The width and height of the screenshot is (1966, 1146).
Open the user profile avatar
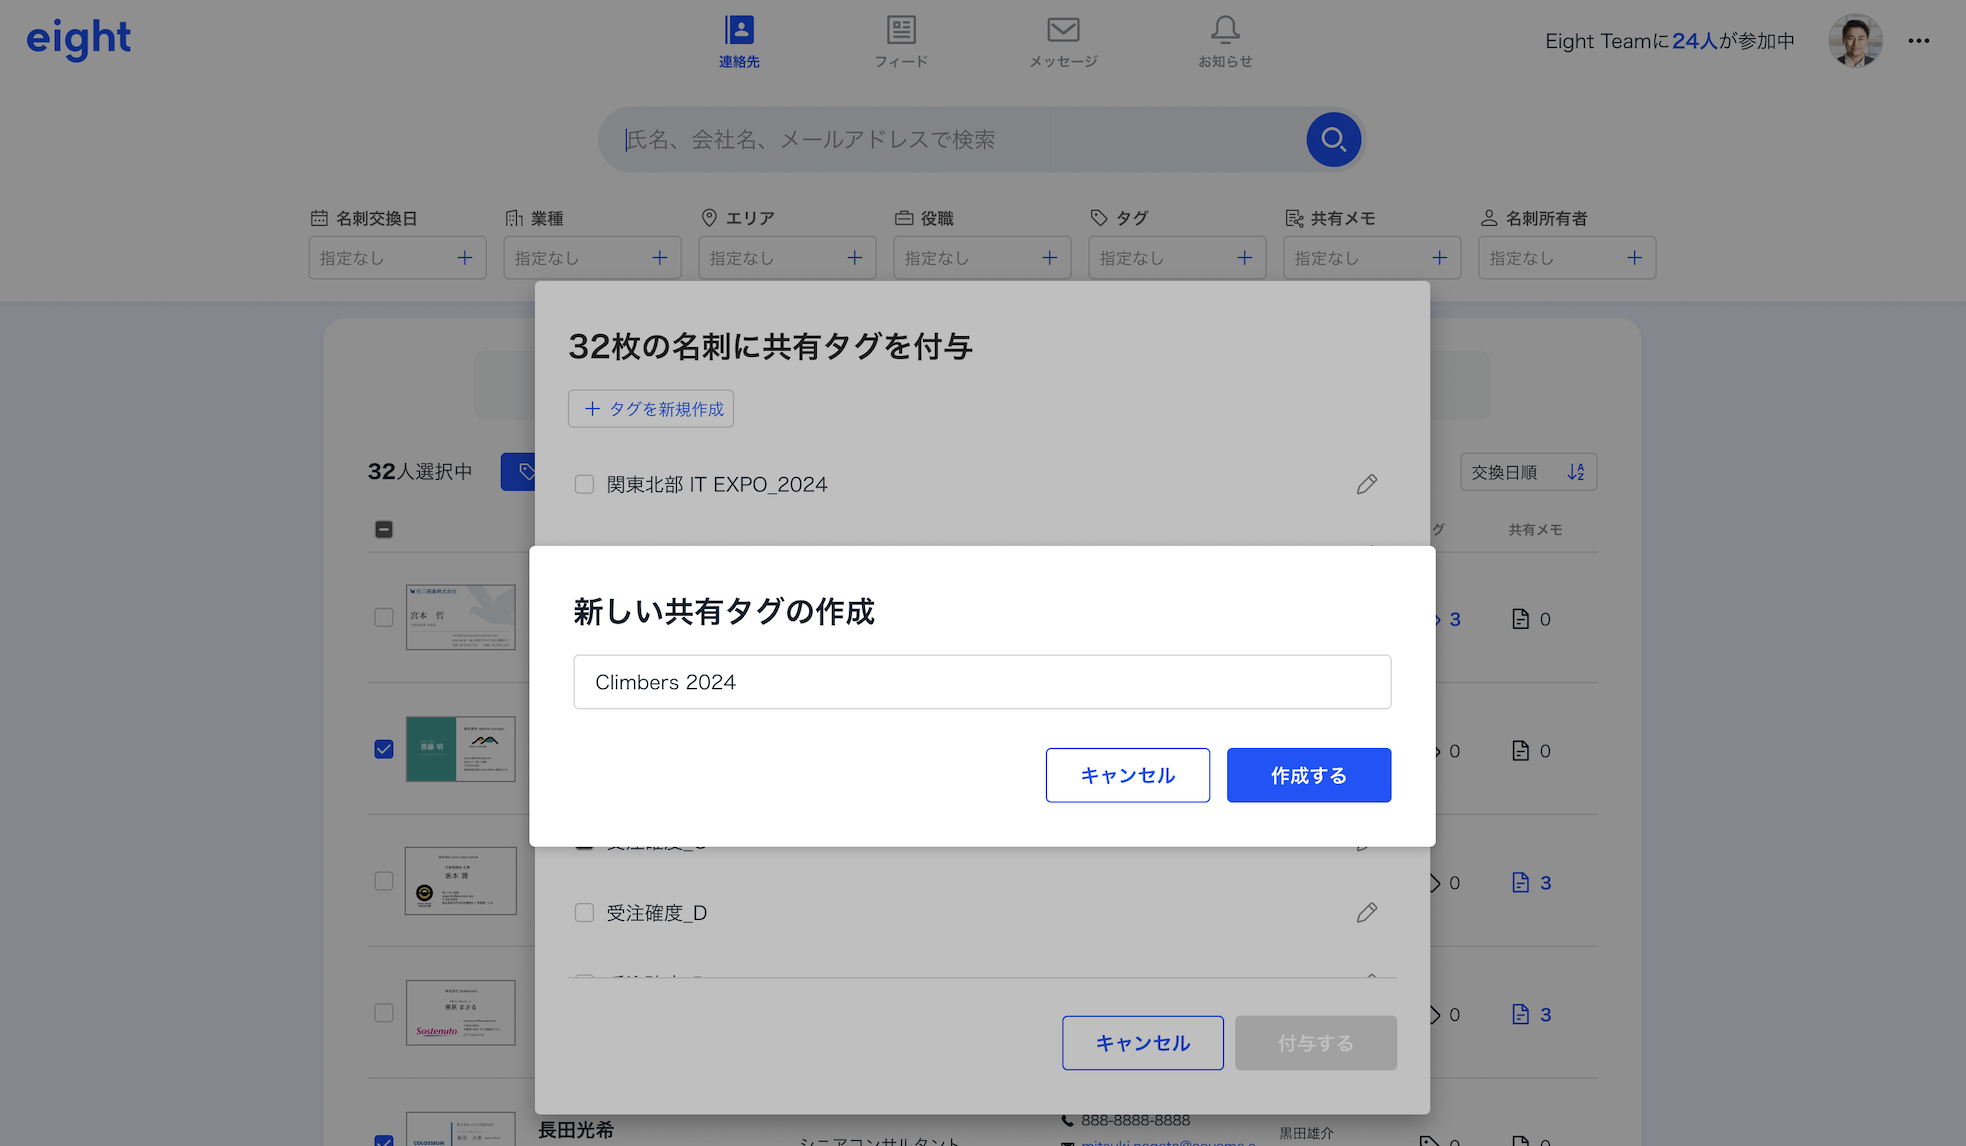click(x=1855, y=41)
